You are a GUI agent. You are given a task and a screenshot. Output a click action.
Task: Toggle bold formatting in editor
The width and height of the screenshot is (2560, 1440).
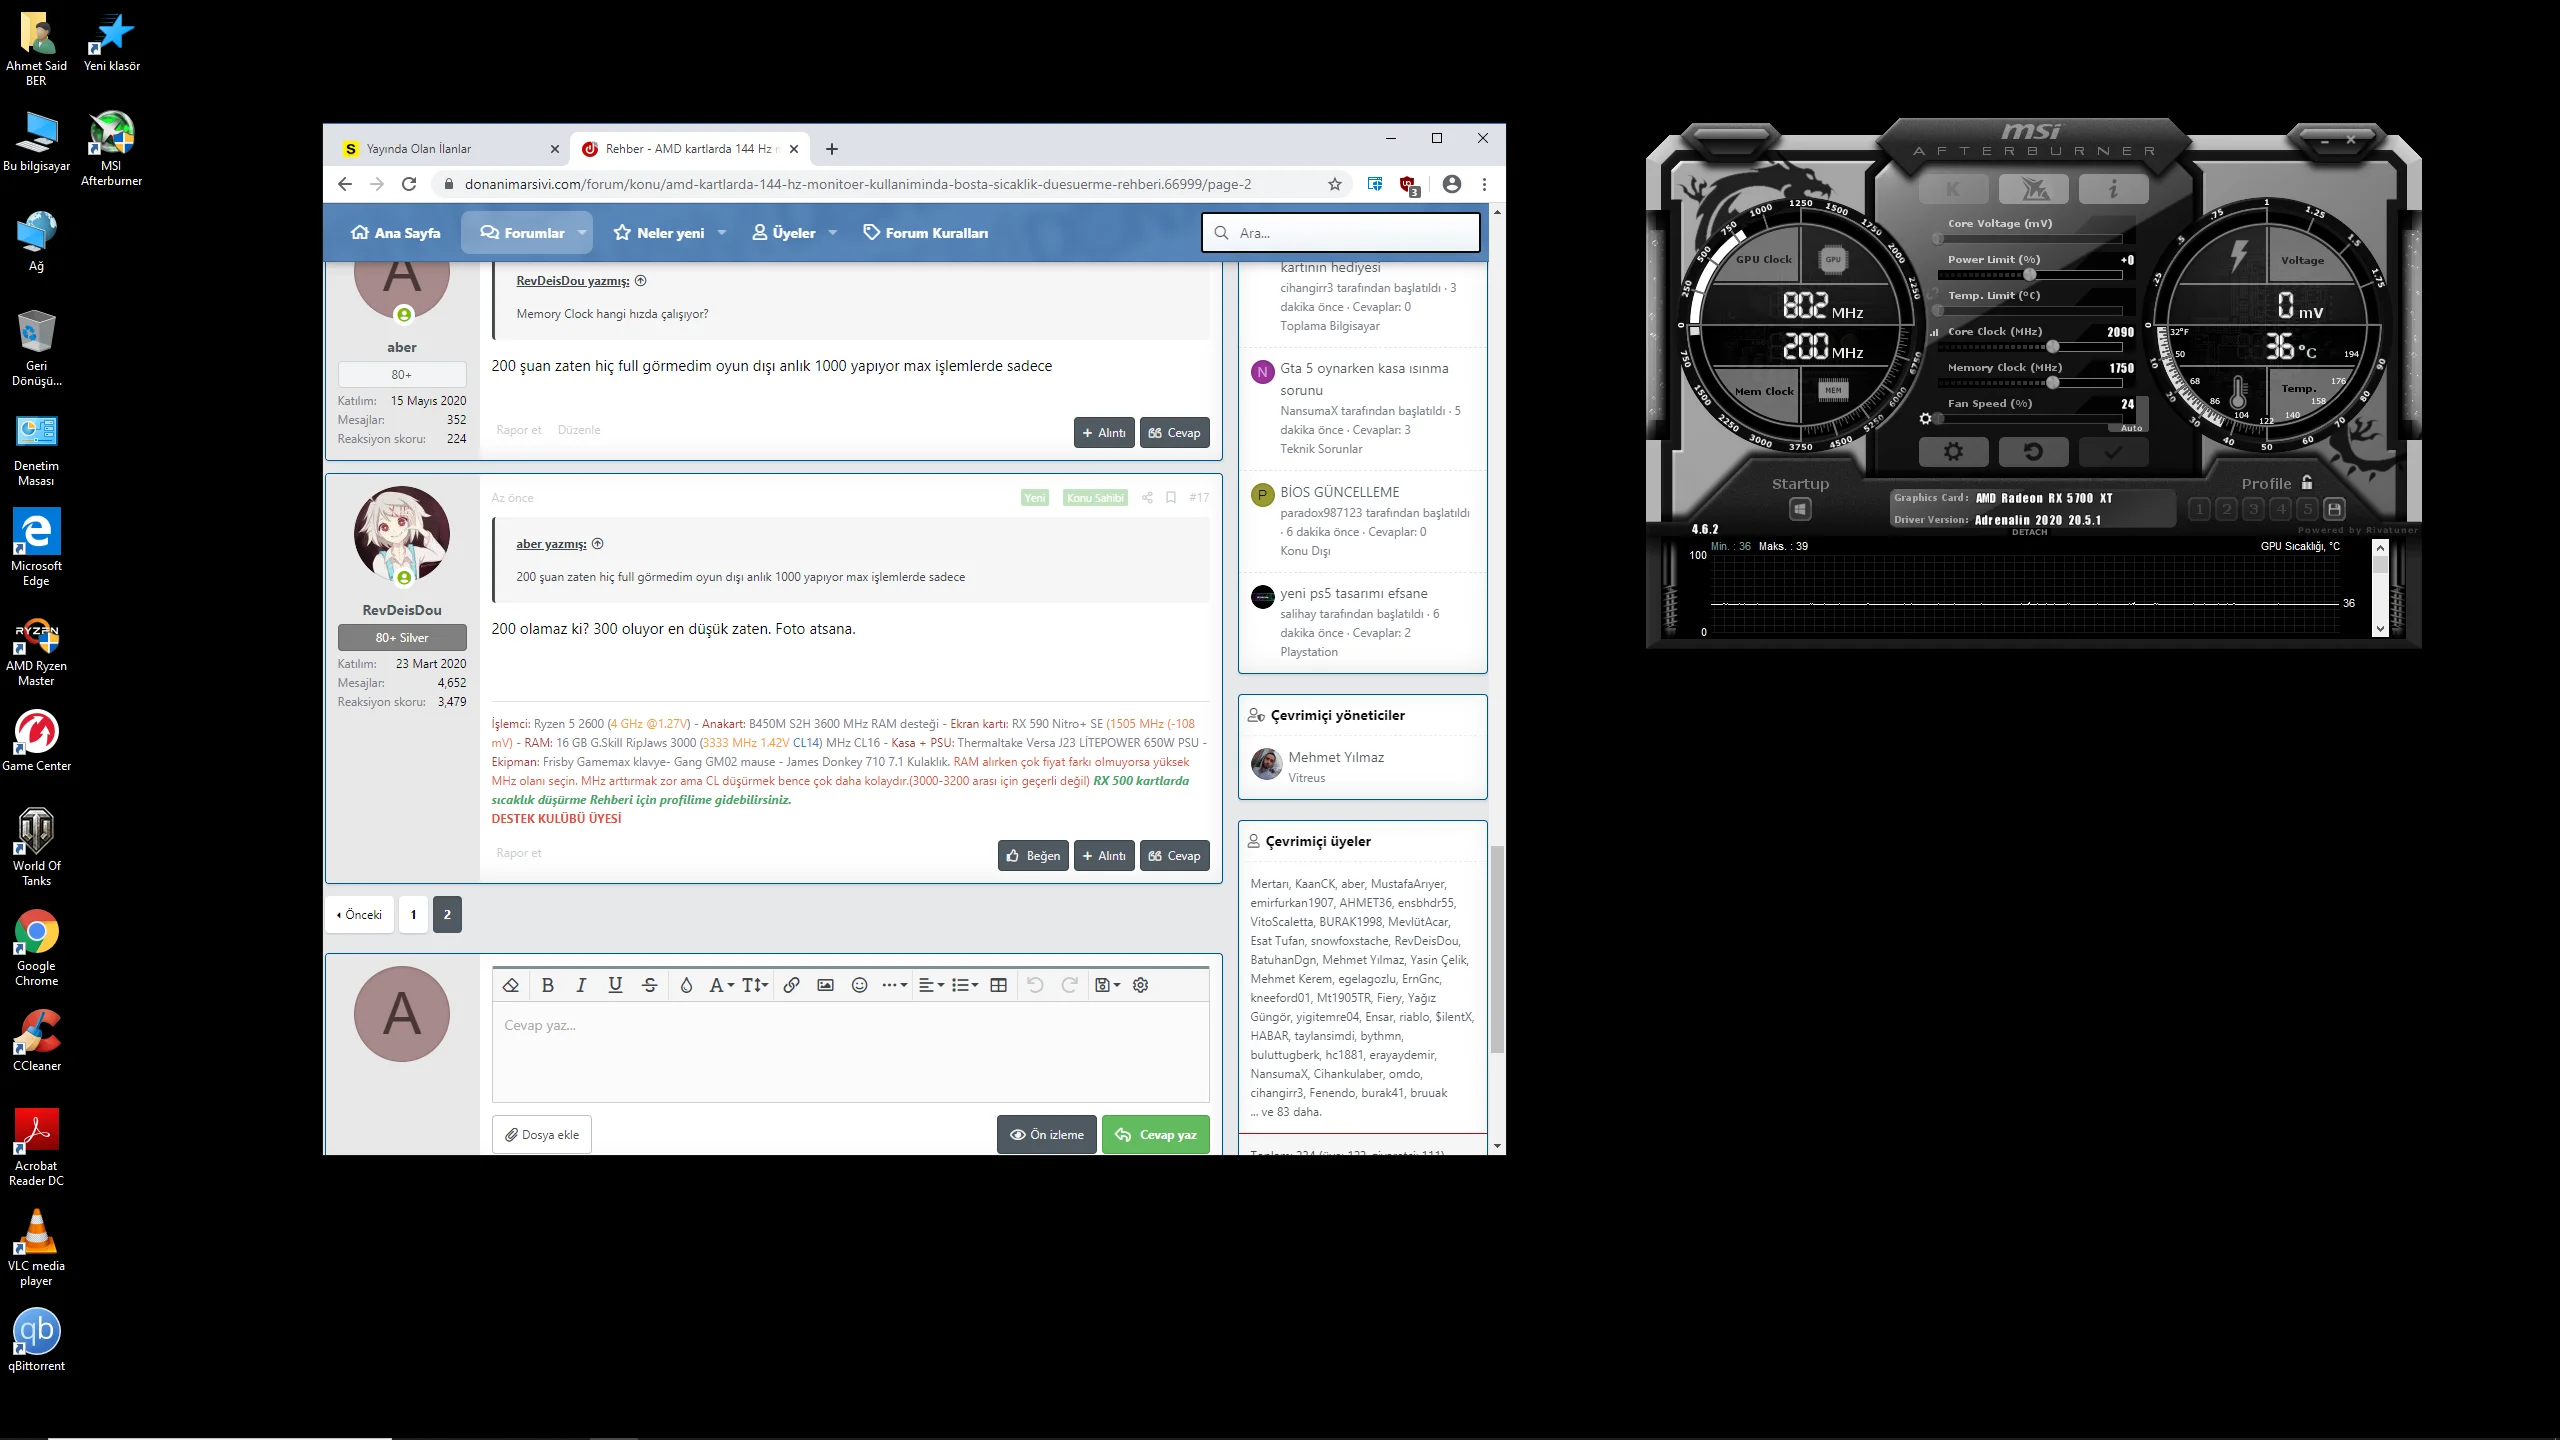click(547, 985)
